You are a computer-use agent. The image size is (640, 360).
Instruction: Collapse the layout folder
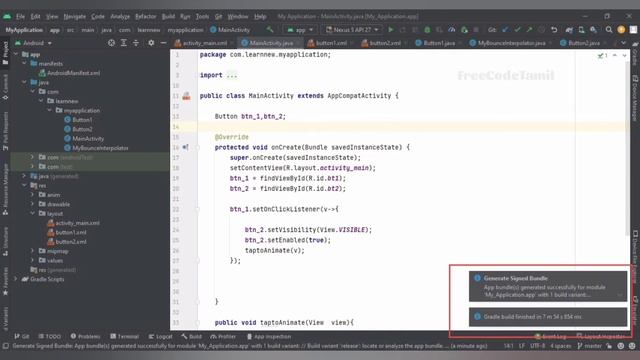(32, 213)
